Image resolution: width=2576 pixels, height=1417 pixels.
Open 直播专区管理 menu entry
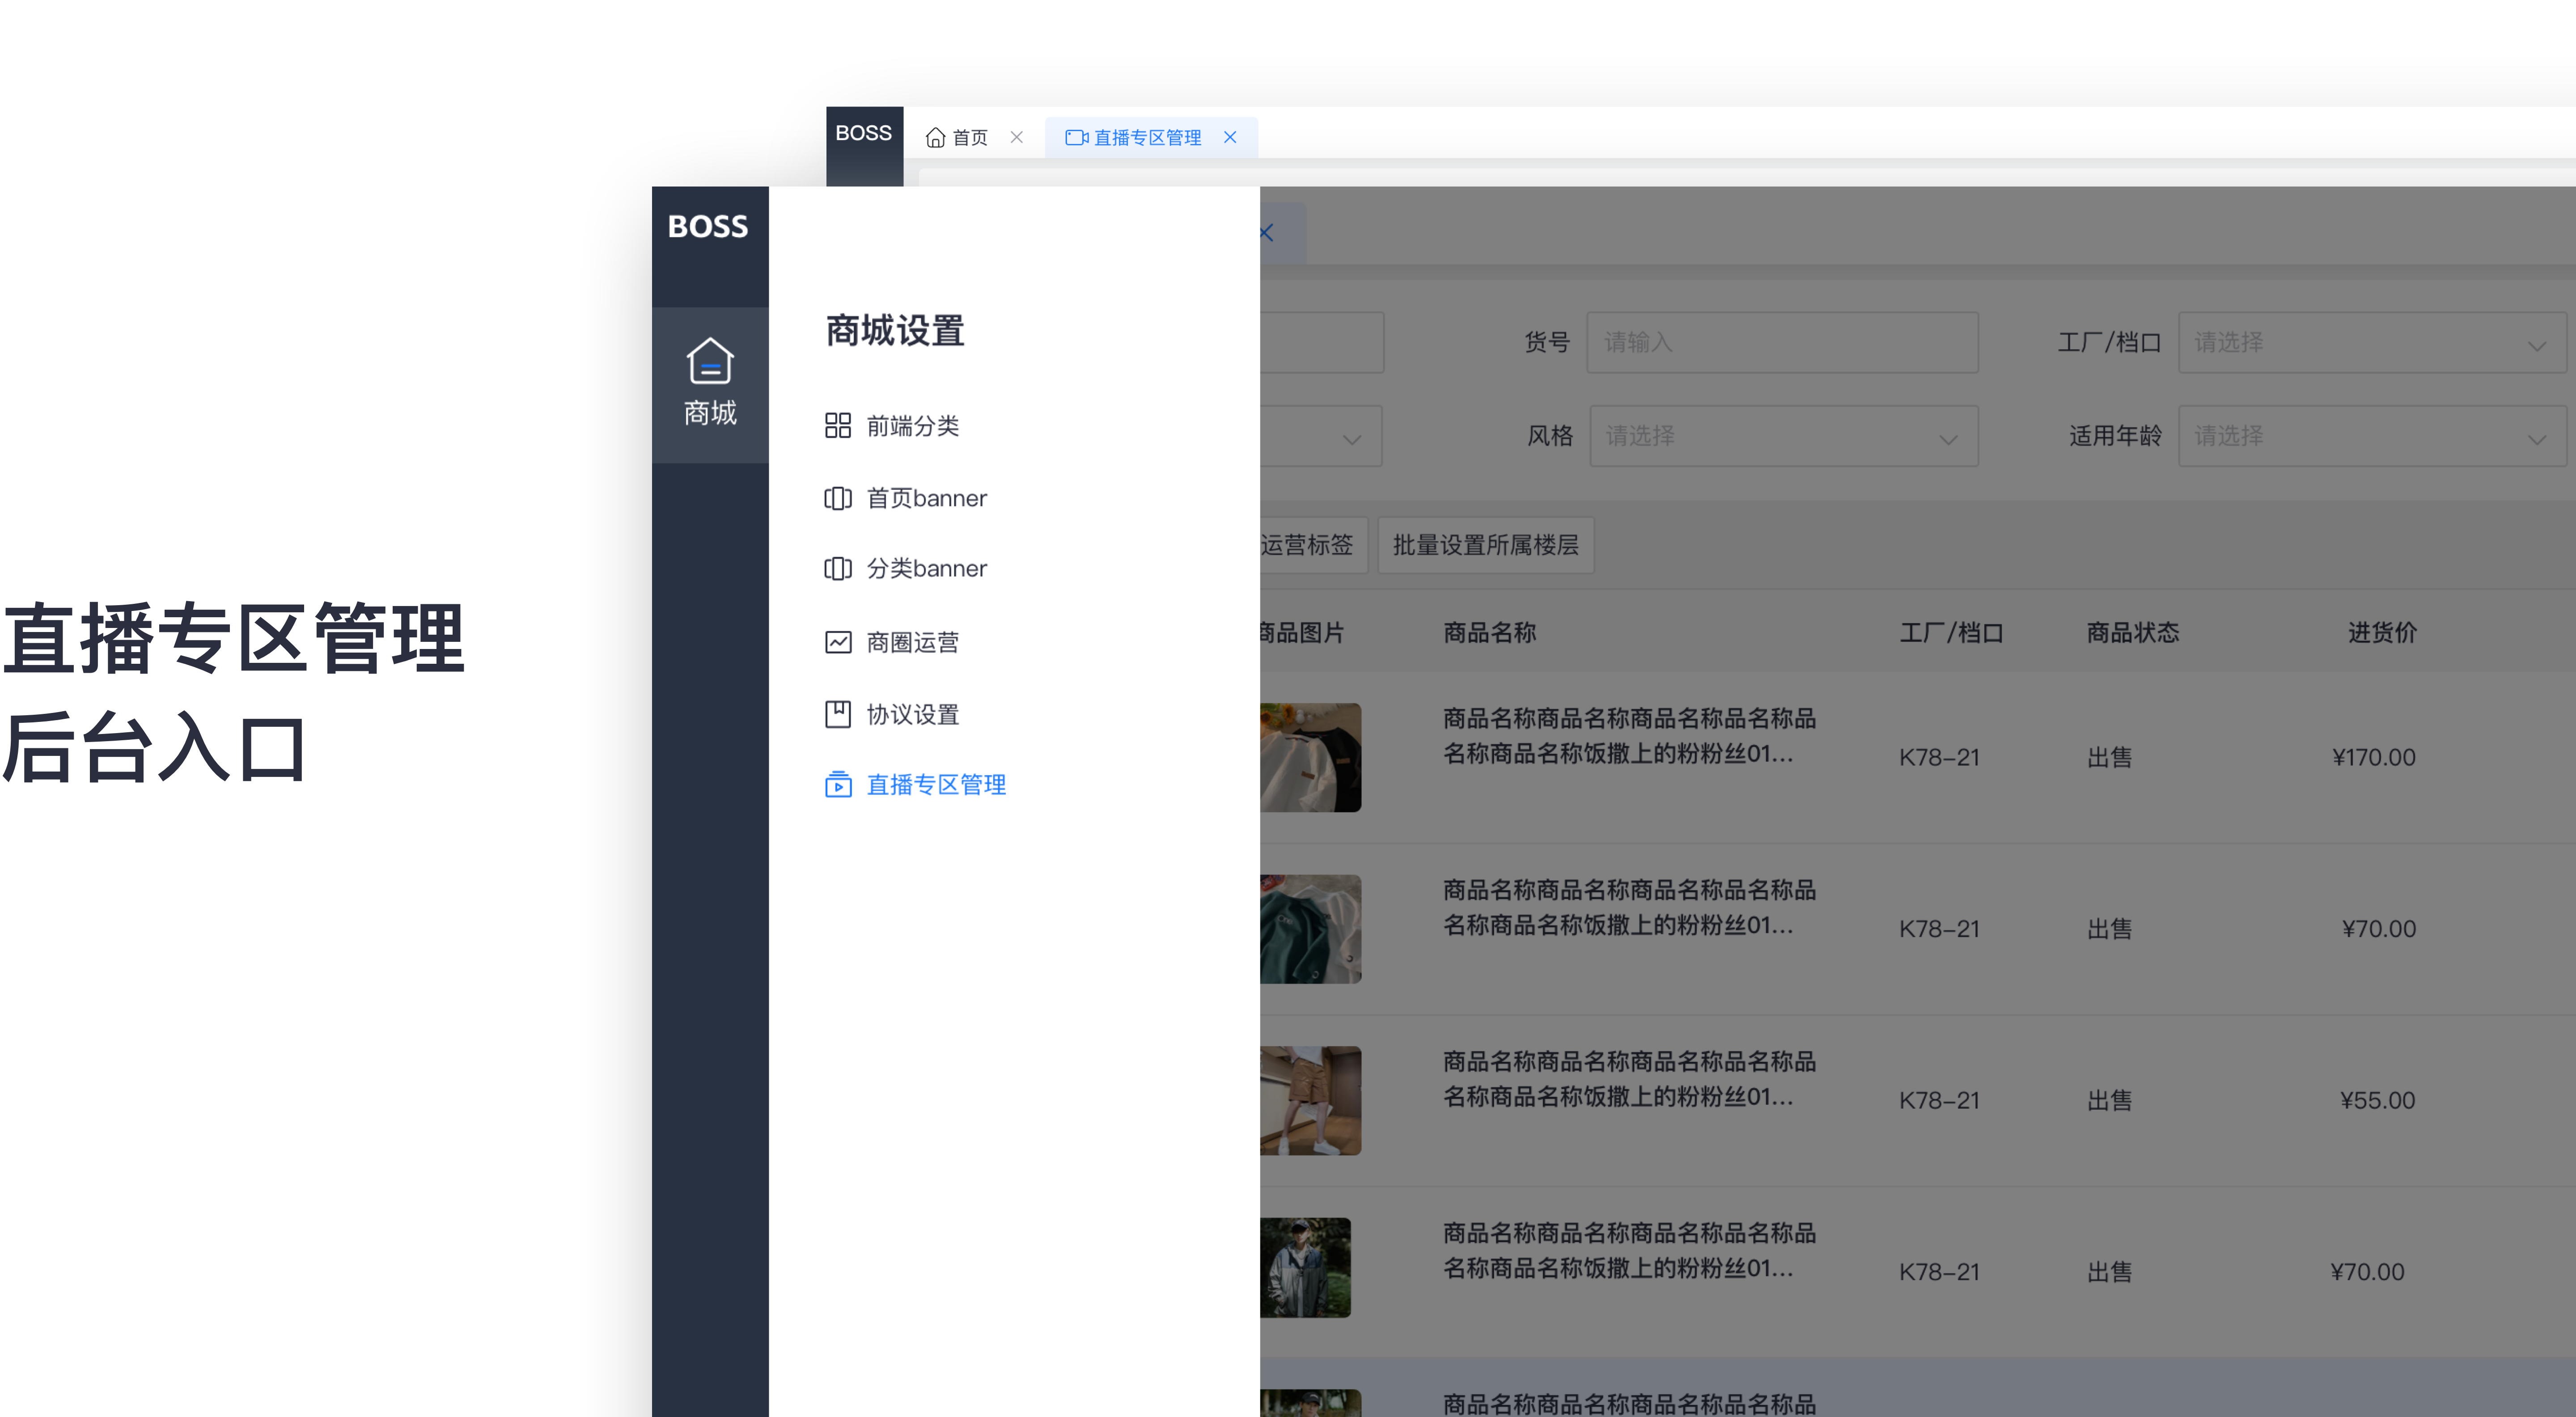[x=935, y=785]
